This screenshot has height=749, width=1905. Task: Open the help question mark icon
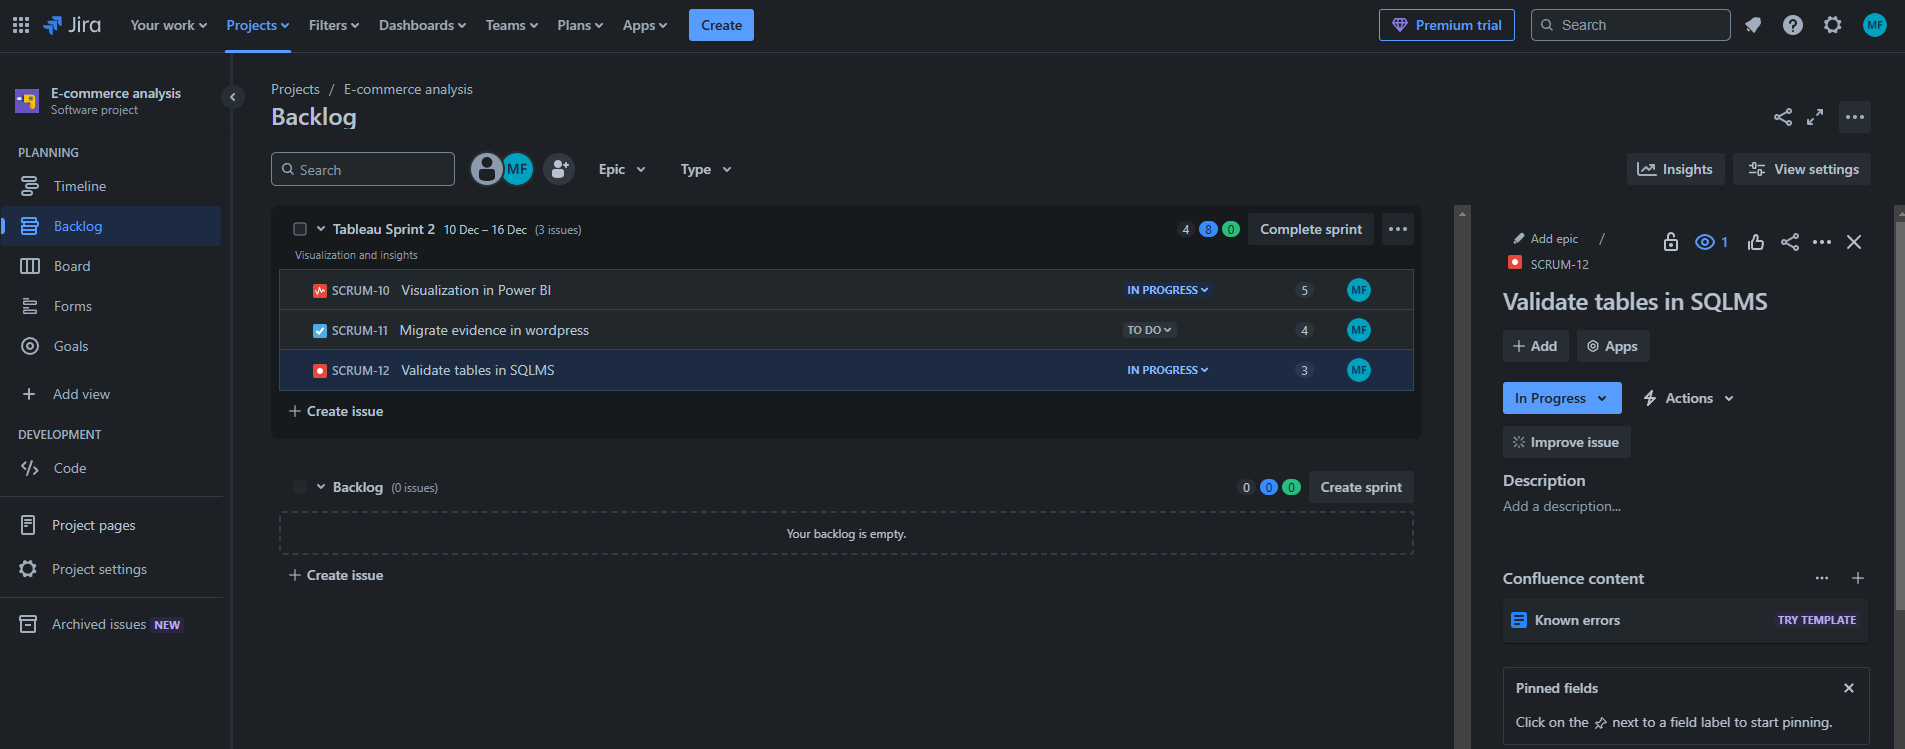pyautogui.click(x=1793, y=25)
